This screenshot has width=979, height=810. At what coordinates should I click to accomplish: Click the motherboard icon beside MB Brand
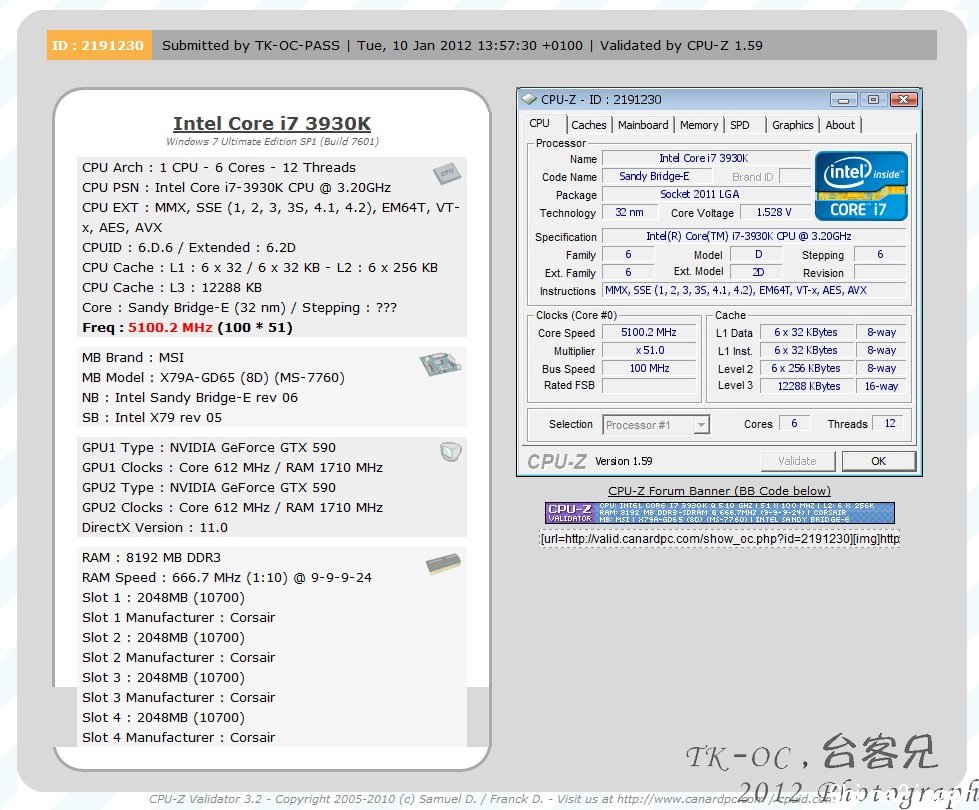(x=440, y=363)
